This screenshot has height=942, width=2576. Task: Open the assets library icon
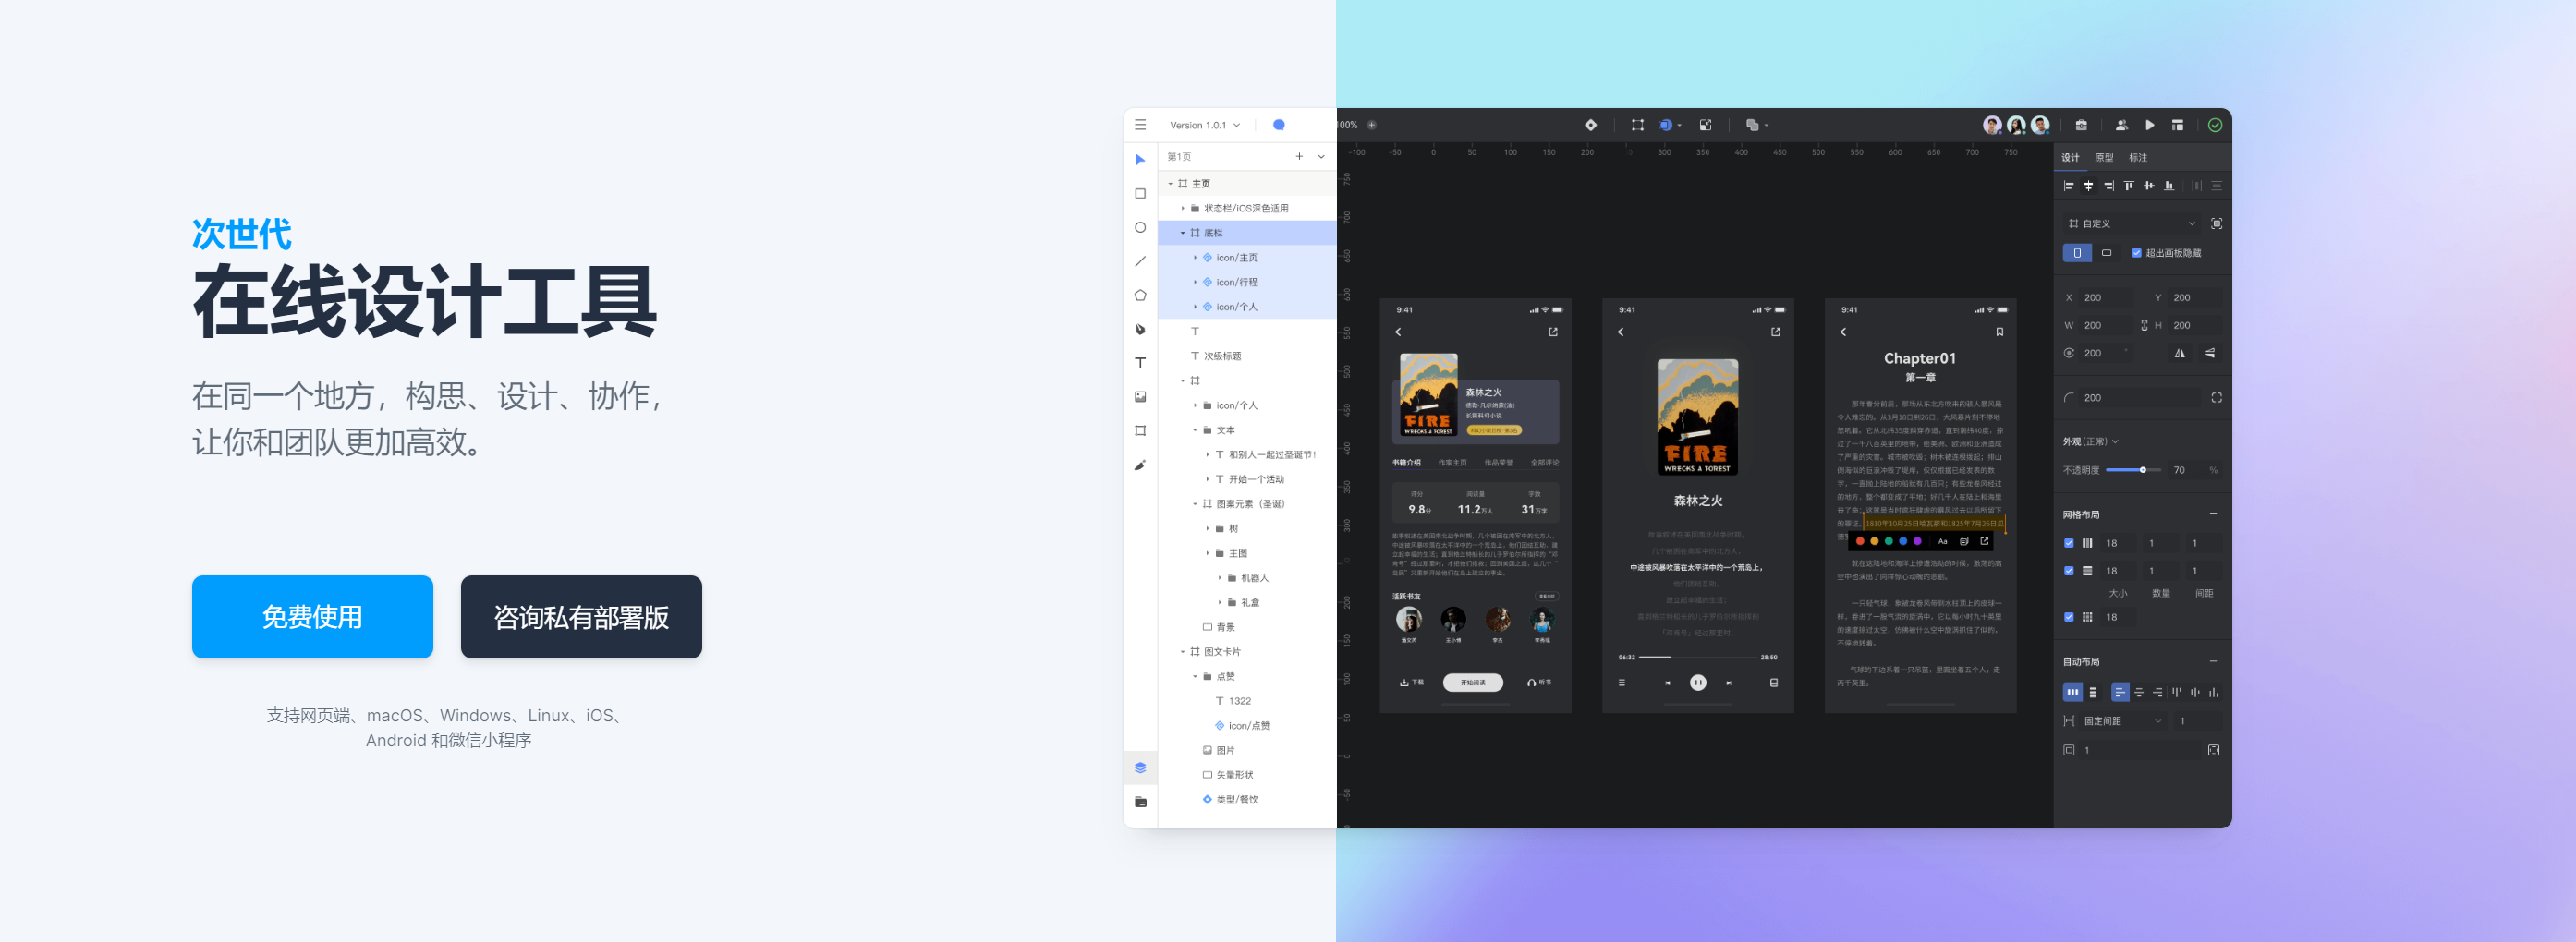pyautogui.click(x=1140, y=802)
